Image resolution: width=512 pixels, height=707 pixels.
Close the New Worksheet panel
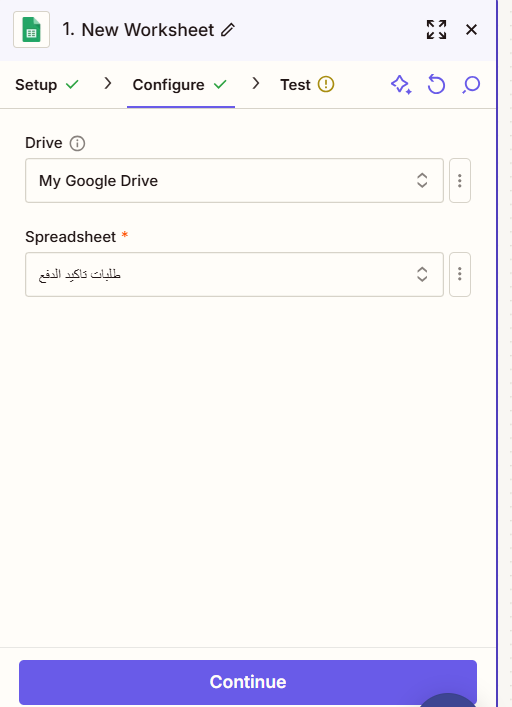[x=471, y=30]
